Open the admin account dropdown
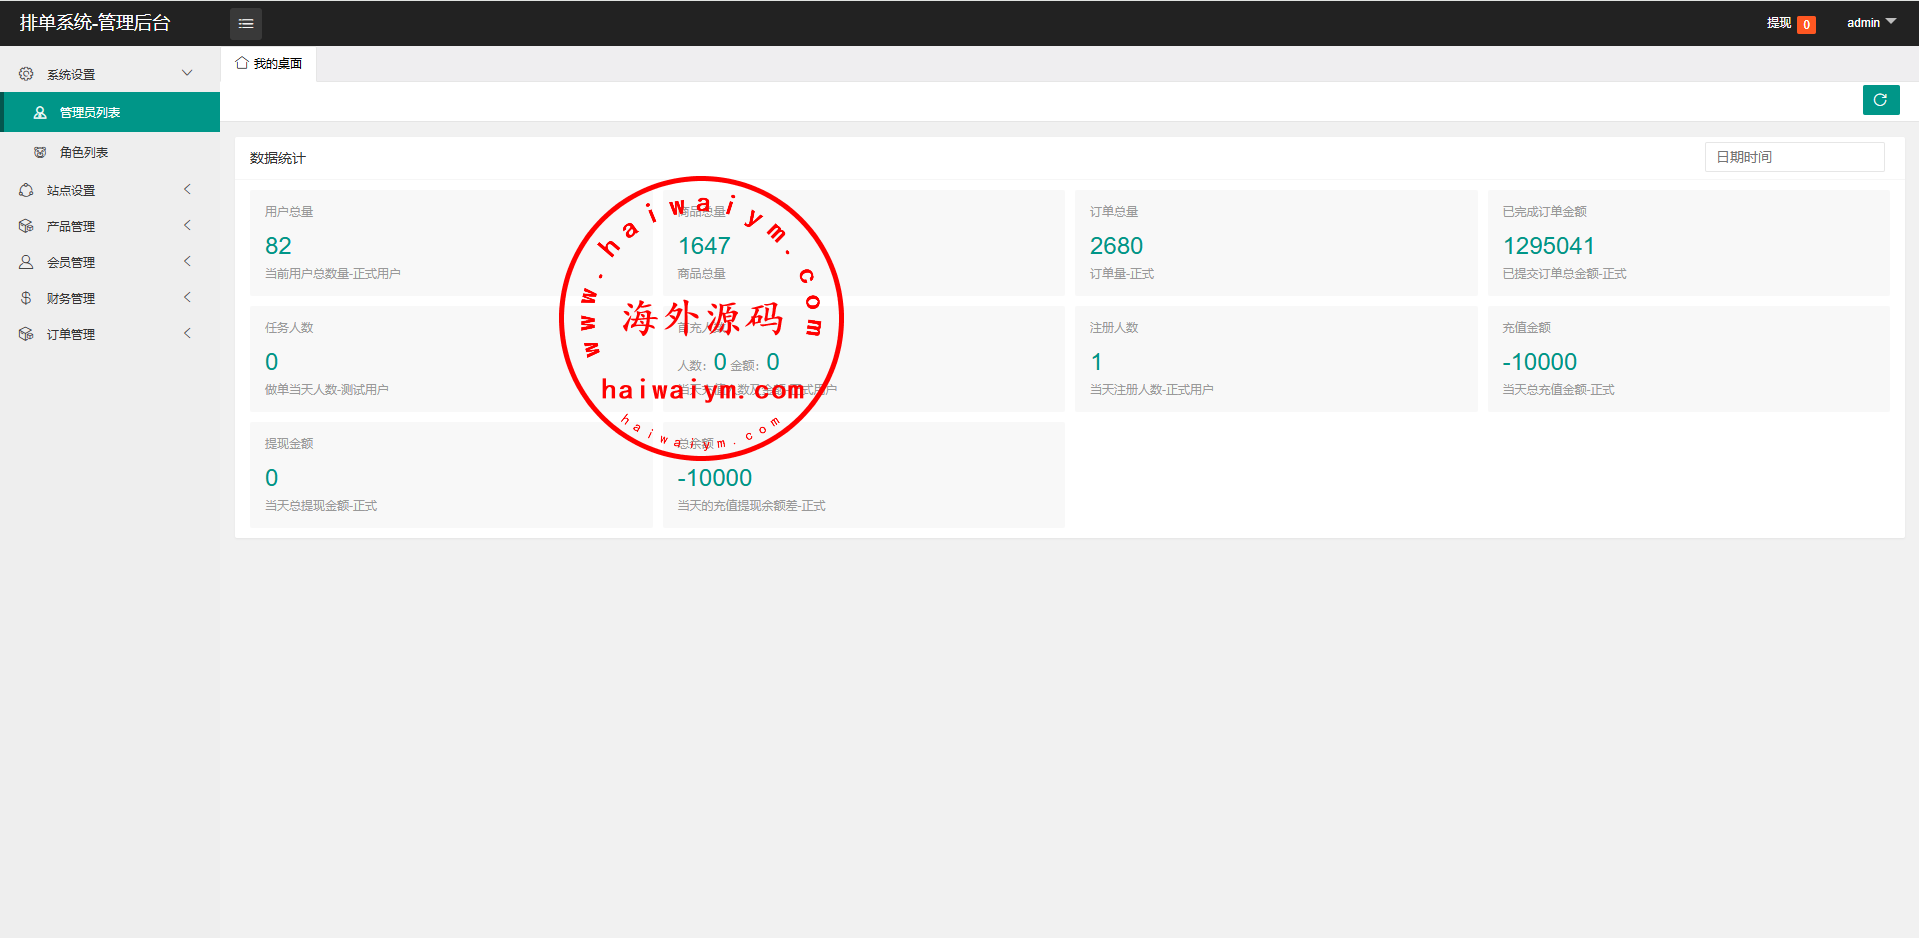This screenshot has width=1919, height=938. pos(1870,22)
